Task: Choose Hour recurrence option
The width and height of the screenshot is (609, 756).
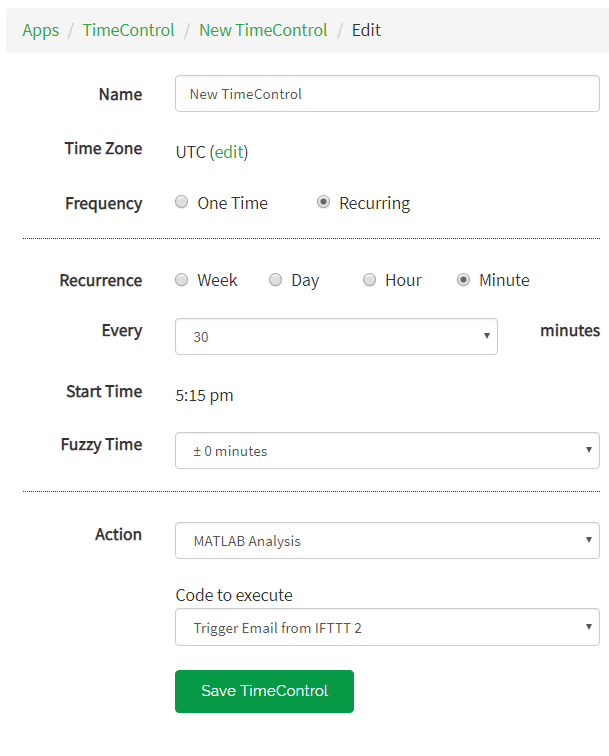Action: [370, 280]
